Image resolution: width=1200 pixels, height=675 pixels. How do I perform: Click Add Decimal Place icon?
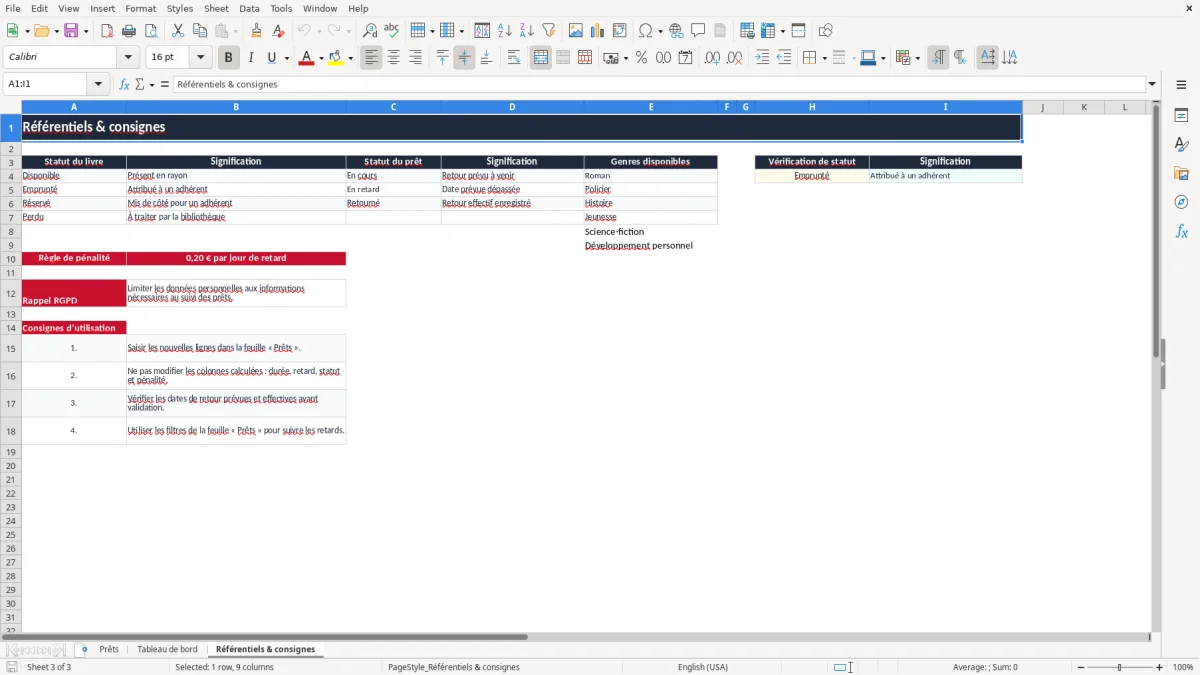(712, 58)
